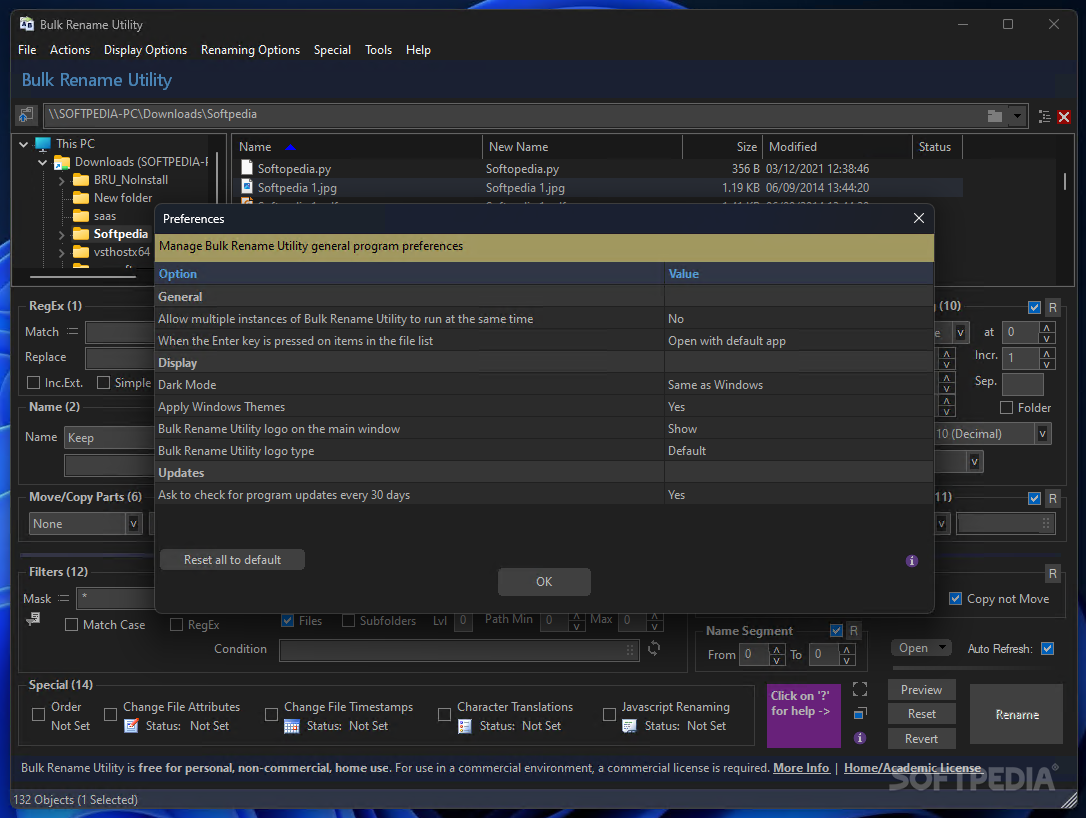Select the Softopedia.py file icon
Image resolution: width=1086 pixels, height=818 pixels.
(247, 168)
